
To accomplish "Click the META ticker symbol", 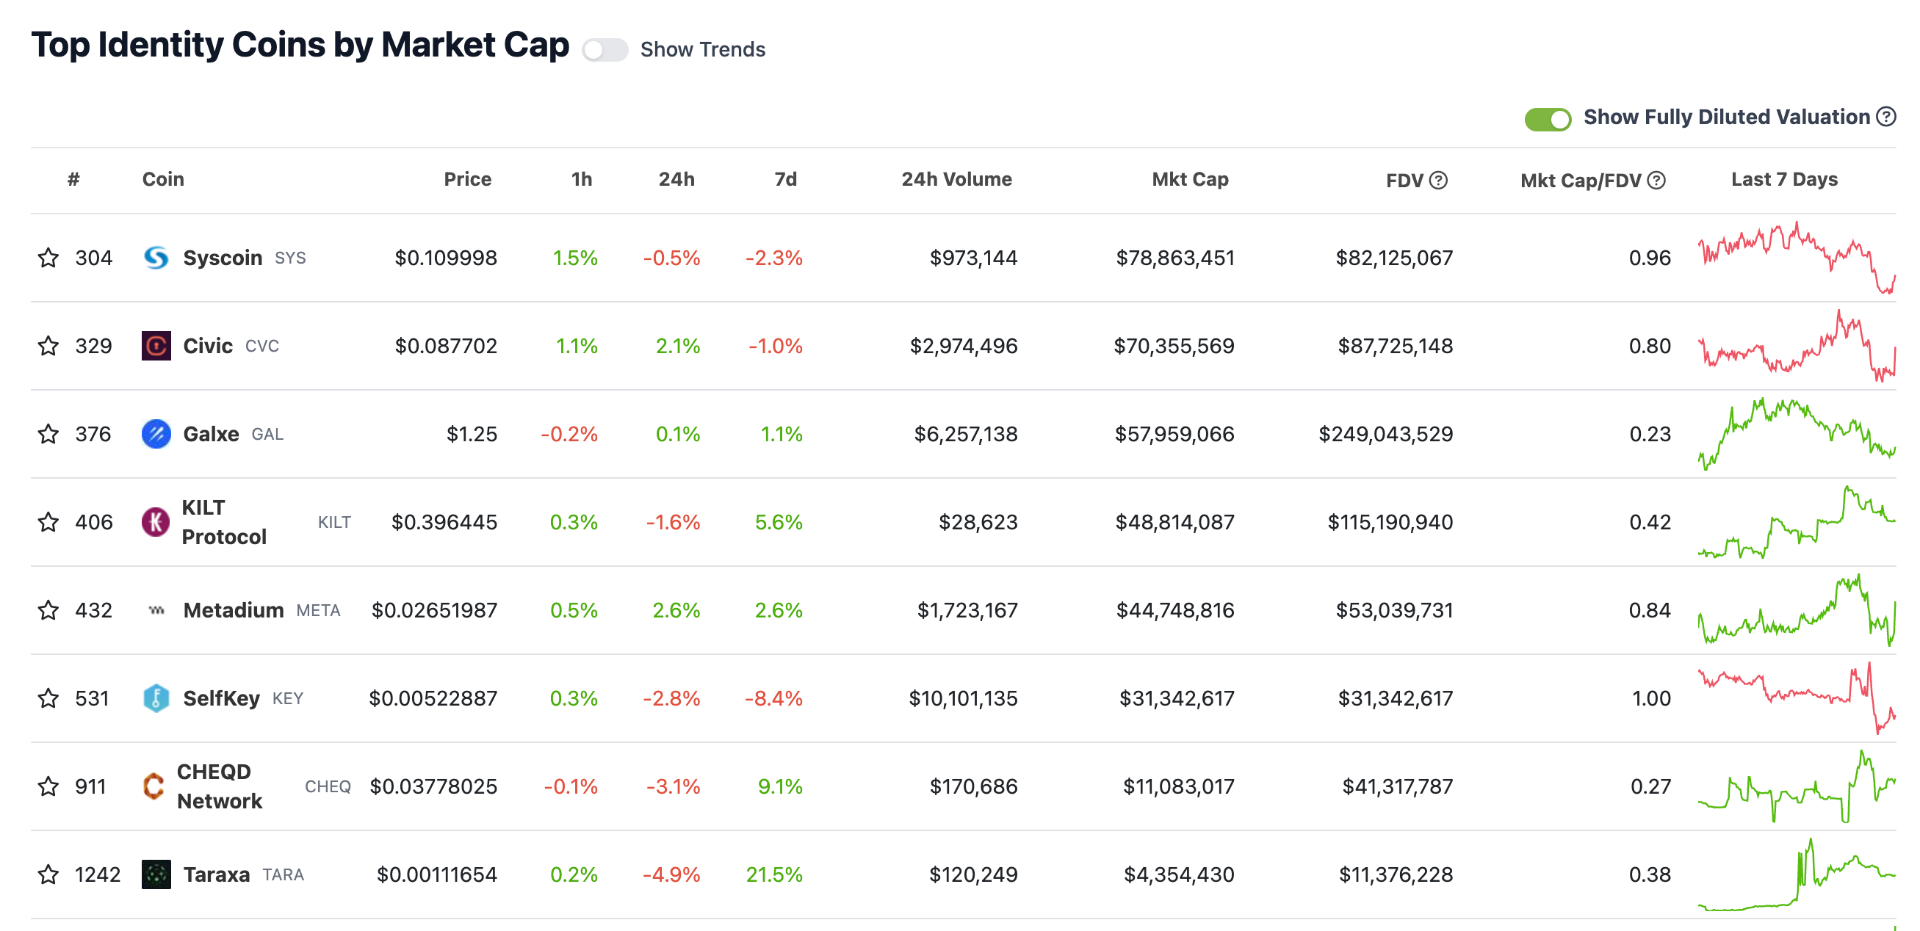I will (319, 611).
